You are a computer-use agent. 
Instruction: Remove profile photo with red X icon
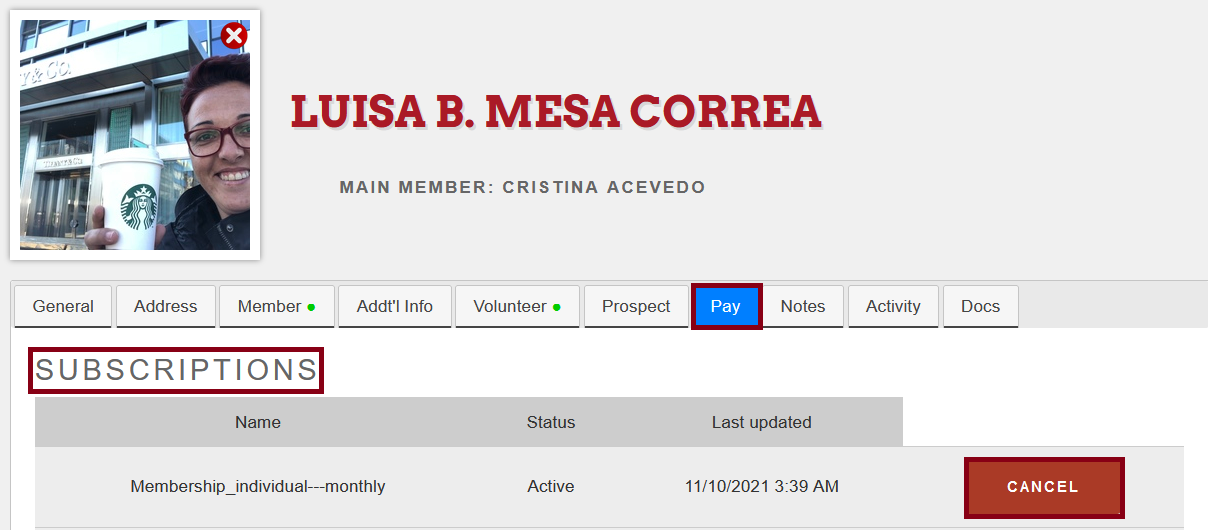(234, 36)
